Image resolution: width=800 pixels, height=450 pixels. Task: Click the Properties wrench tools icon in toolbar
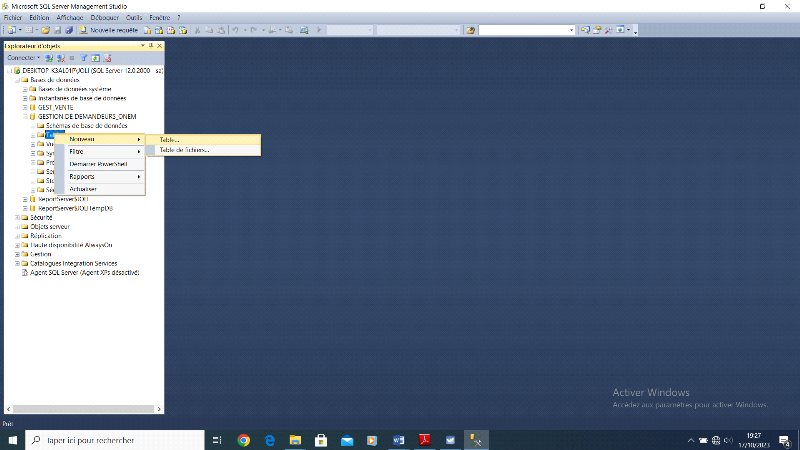[608, 30]
